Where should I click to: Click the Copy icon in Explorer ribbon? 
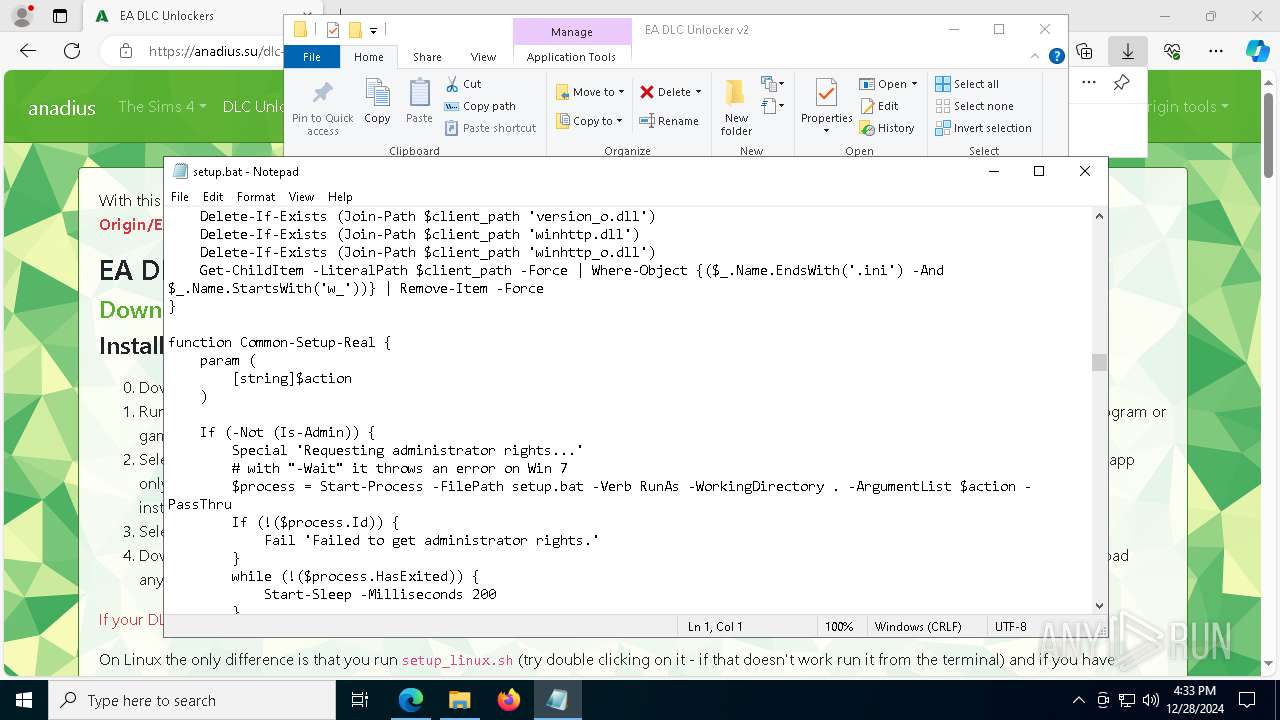point(377,101)
